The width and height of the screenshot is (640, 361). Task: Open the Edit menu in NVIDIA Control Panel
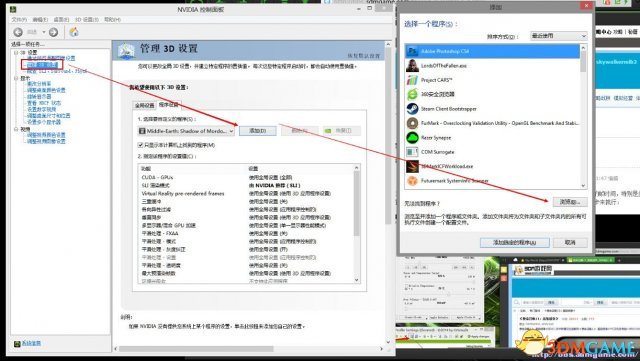pos(40,19)
